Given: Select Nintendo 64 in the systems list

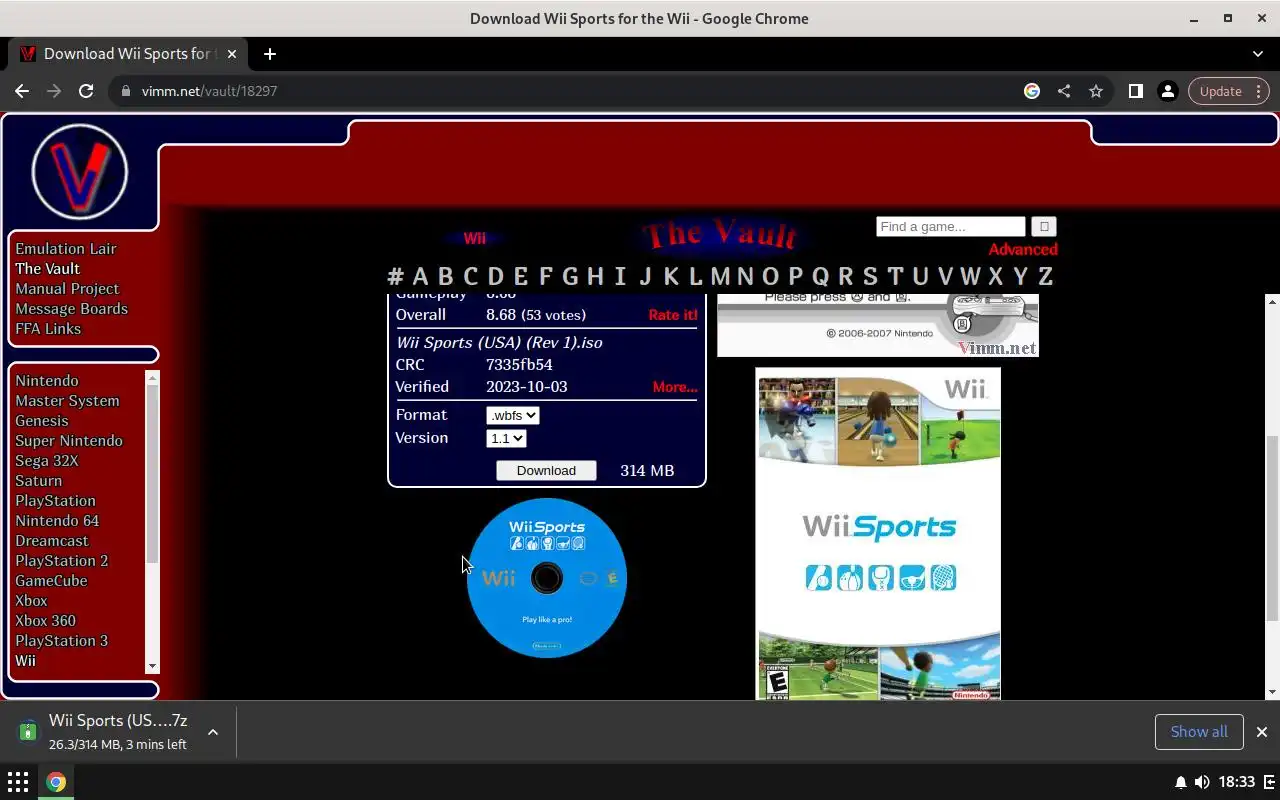Looking at the screenshot, I should coord(57,521).
